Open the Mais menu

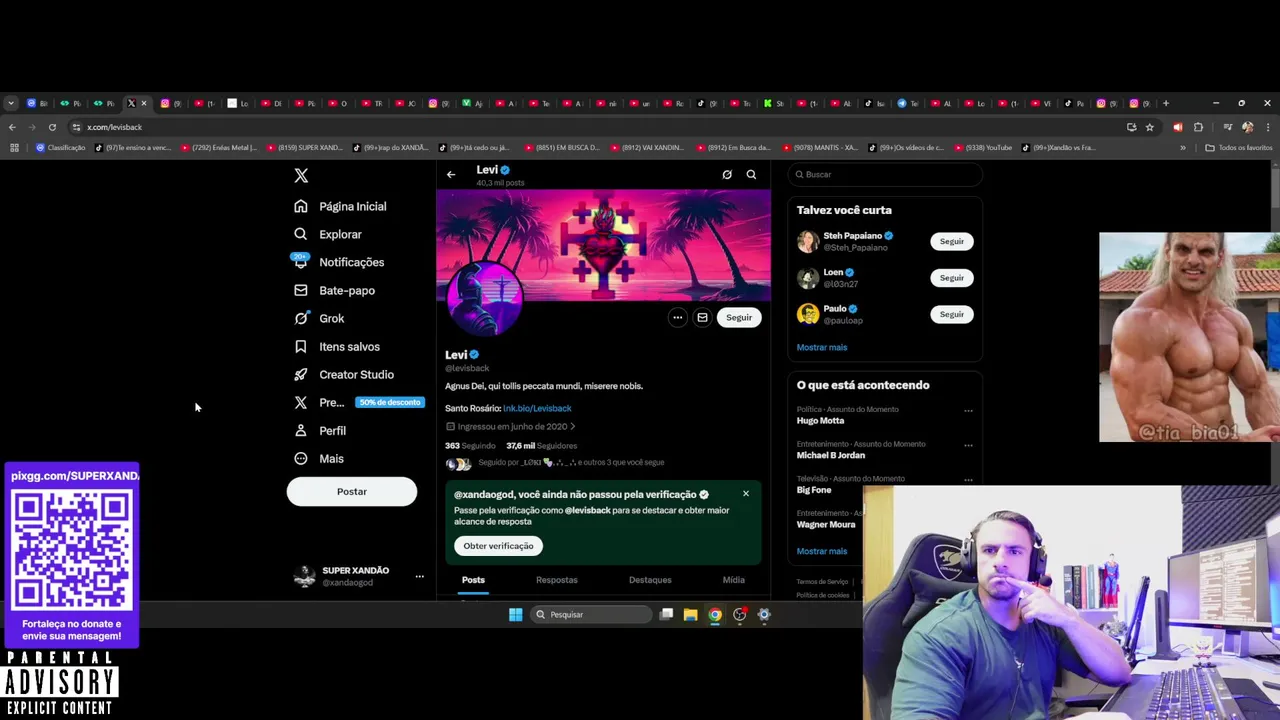319,458
